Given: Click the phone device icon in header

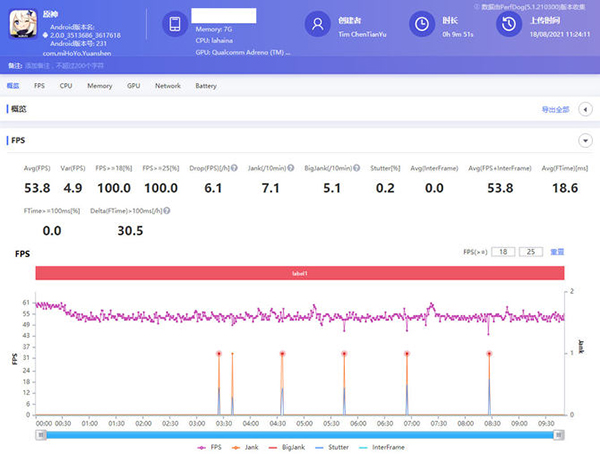Looking at the screenshot, I should 174,23.
